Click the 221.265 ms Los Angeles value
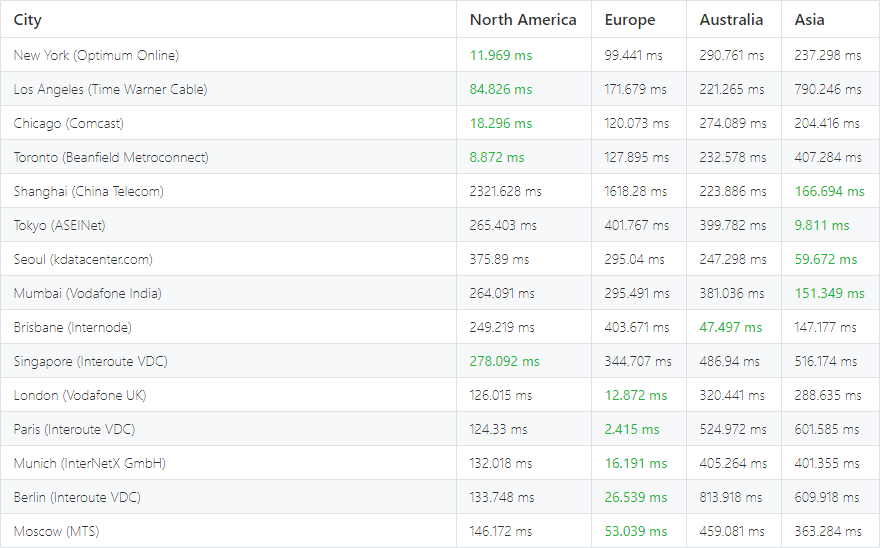Viewport: 880px width, 548px height. (x=731, y=89)
